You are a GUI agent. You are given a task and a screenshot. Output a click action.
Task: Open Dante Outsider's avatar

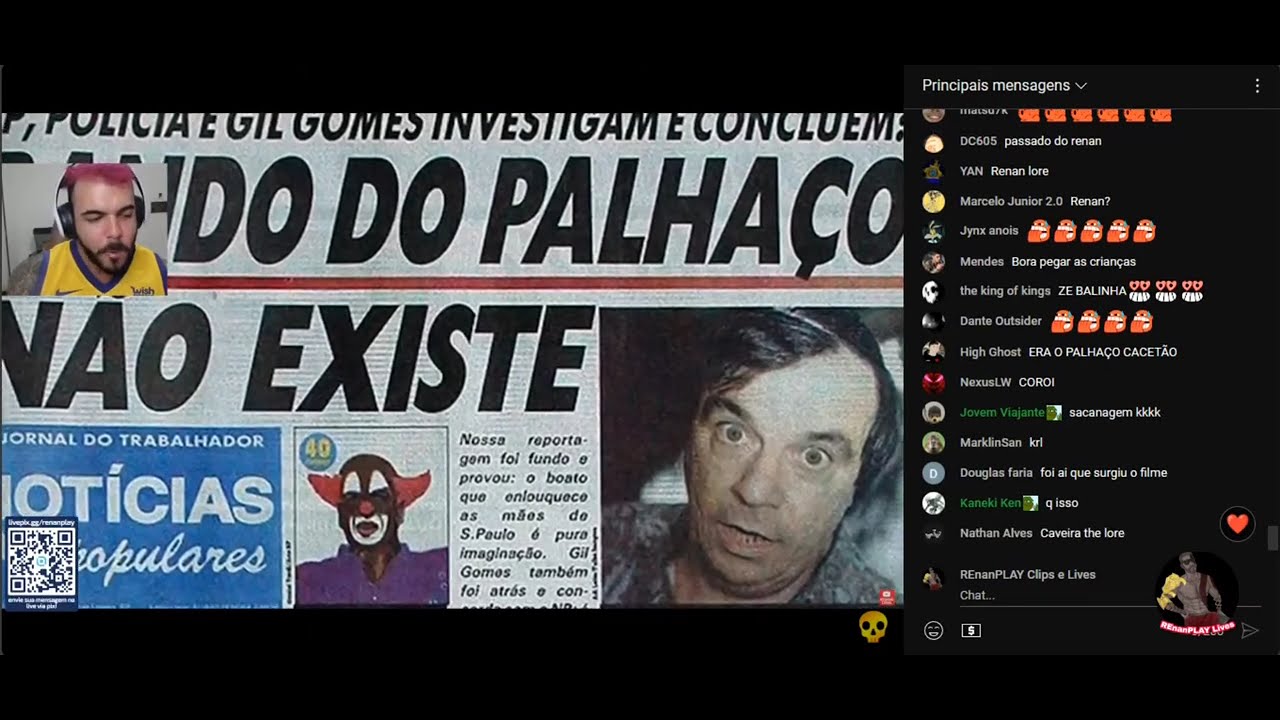[933, 321]
